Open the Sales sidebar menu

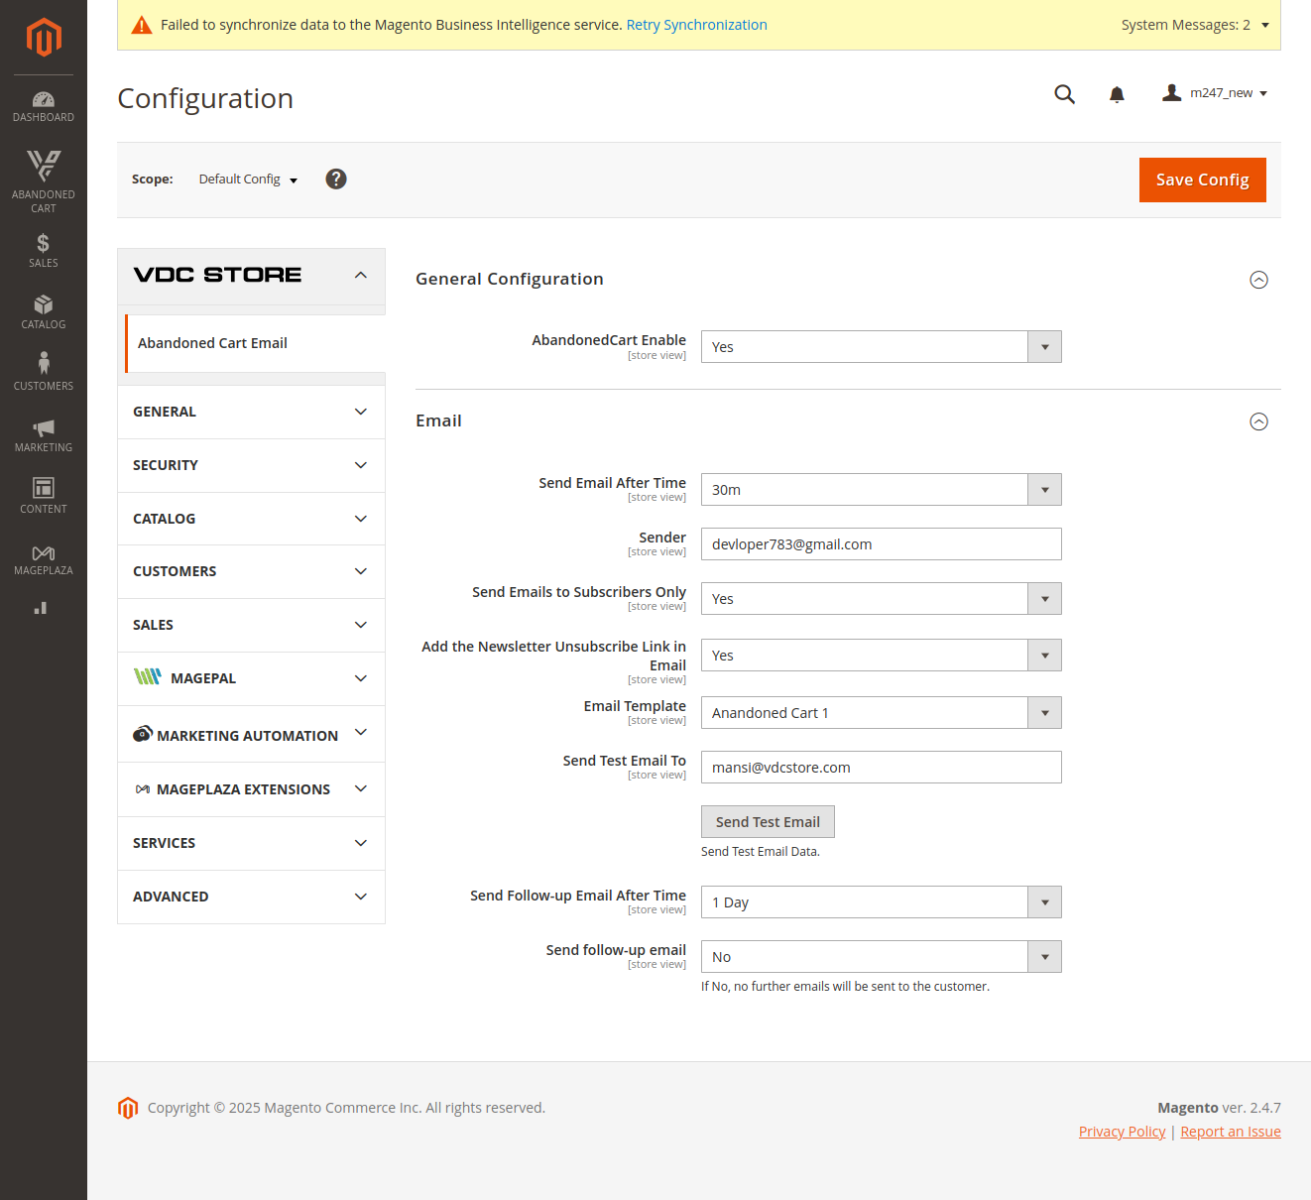pos(43,250)
